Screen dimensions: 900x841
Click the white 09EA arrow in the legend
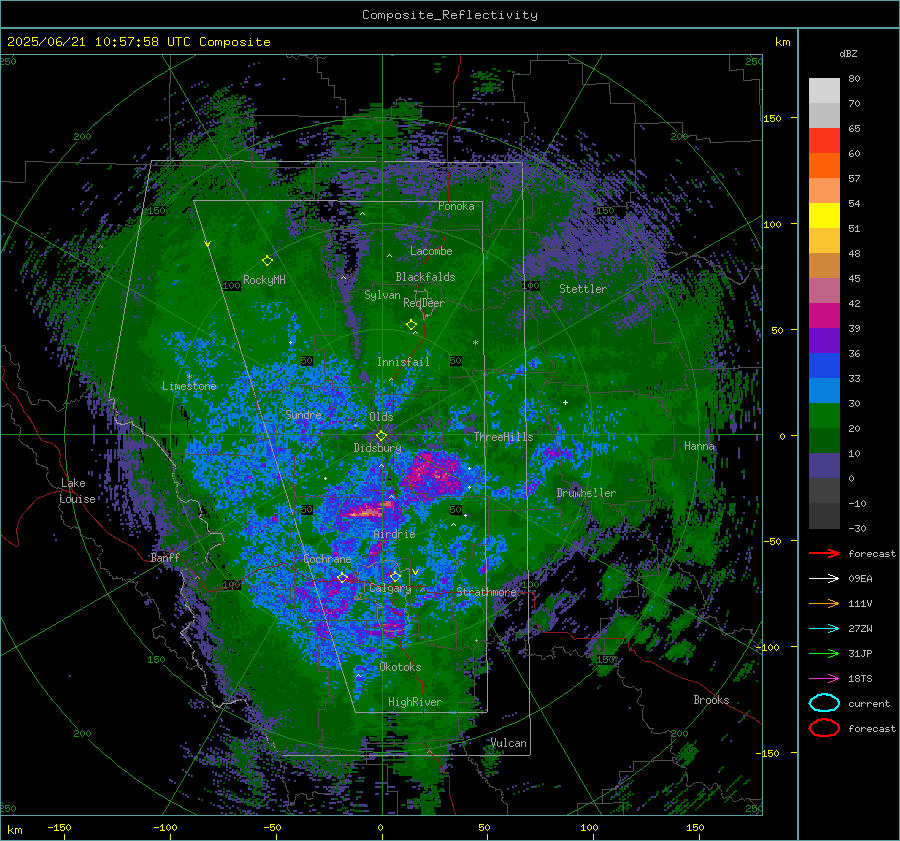coord(824,578)
